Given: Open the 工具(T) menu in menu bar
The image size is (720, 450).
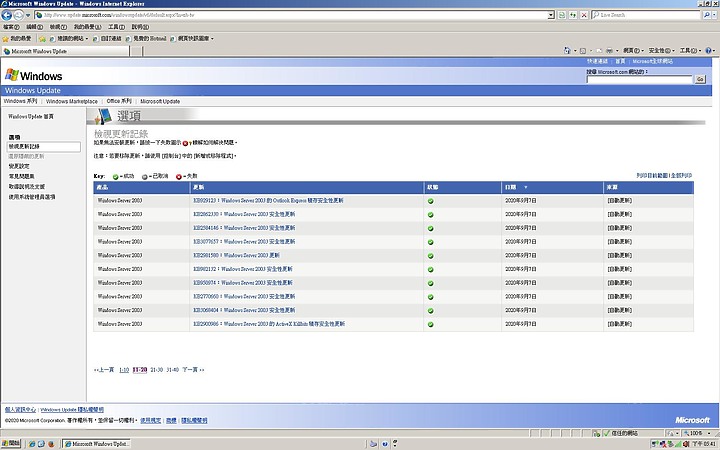Looking at the screenshot, I should 116,27.
